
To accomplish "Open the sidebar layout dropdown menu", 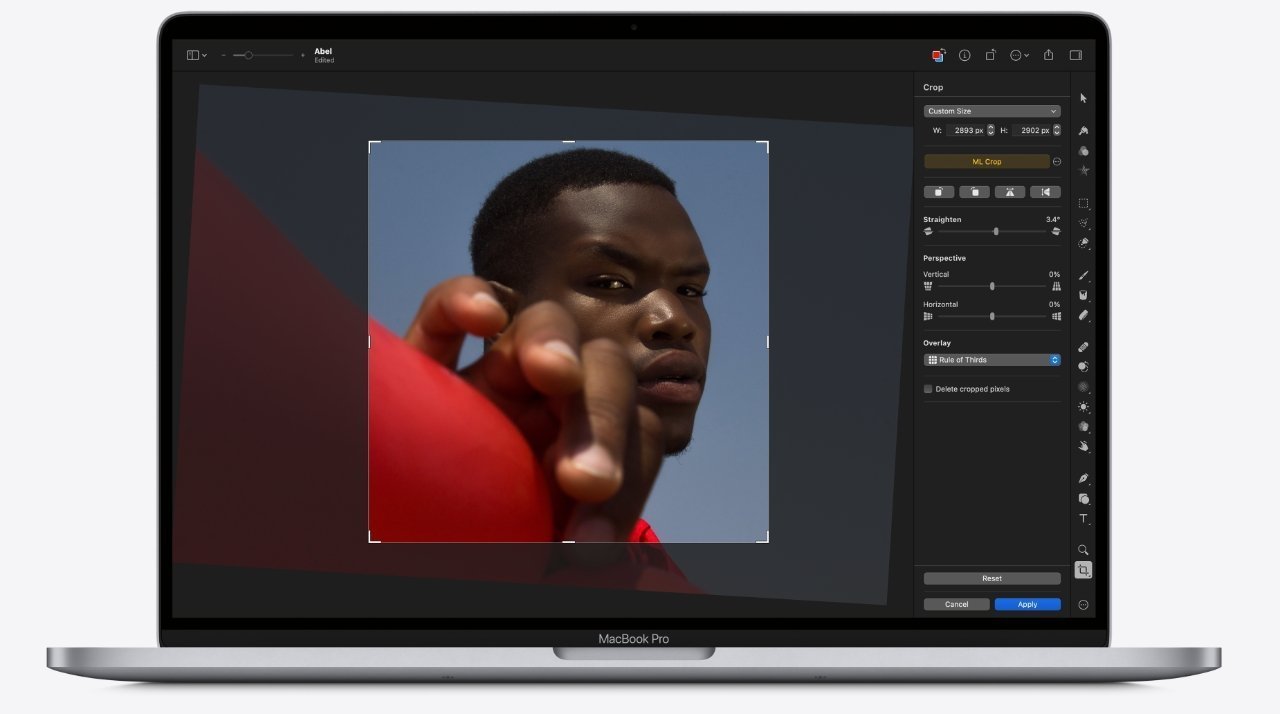I will tap(197, 55).
